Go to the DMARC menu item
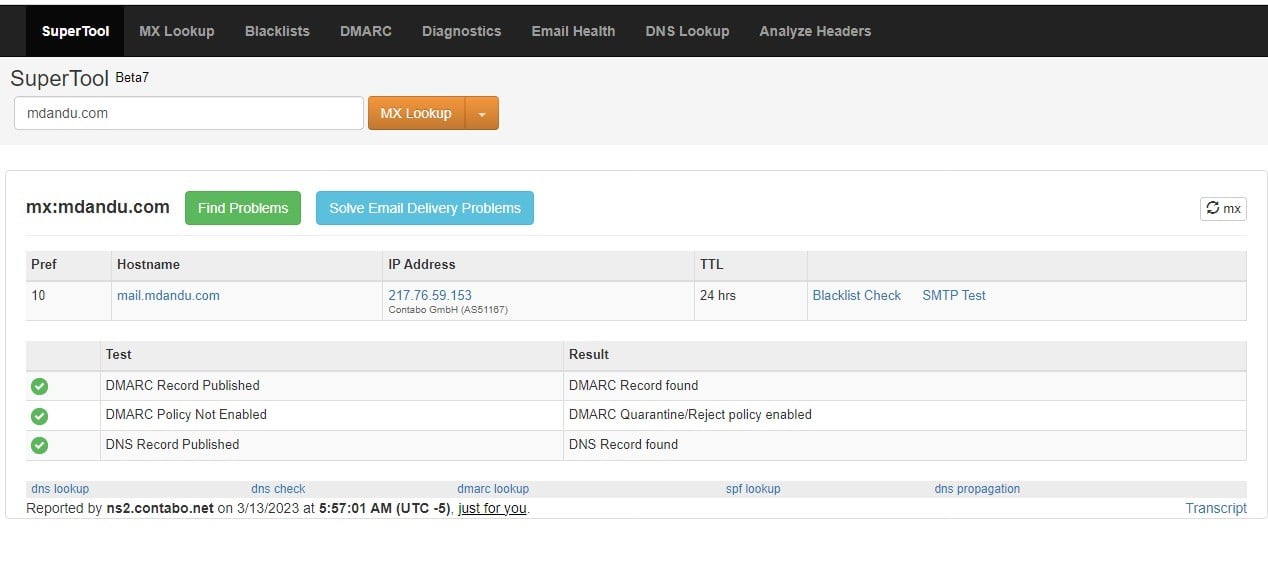Screen dimensions: 1268x565 pyautogui.click(x=365, y=31)
